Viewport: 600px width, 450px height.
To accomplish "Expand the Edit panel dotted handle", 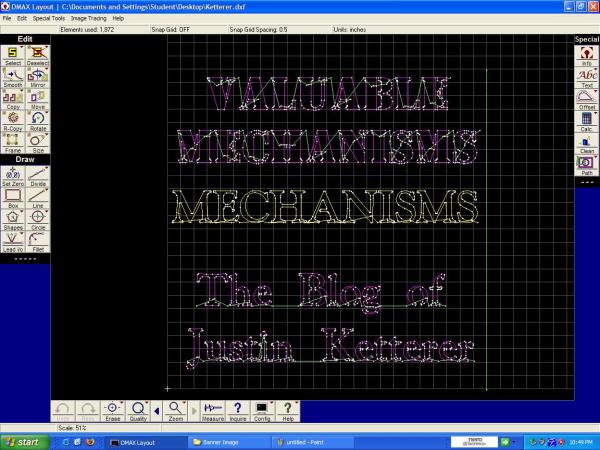I will 25,257.
